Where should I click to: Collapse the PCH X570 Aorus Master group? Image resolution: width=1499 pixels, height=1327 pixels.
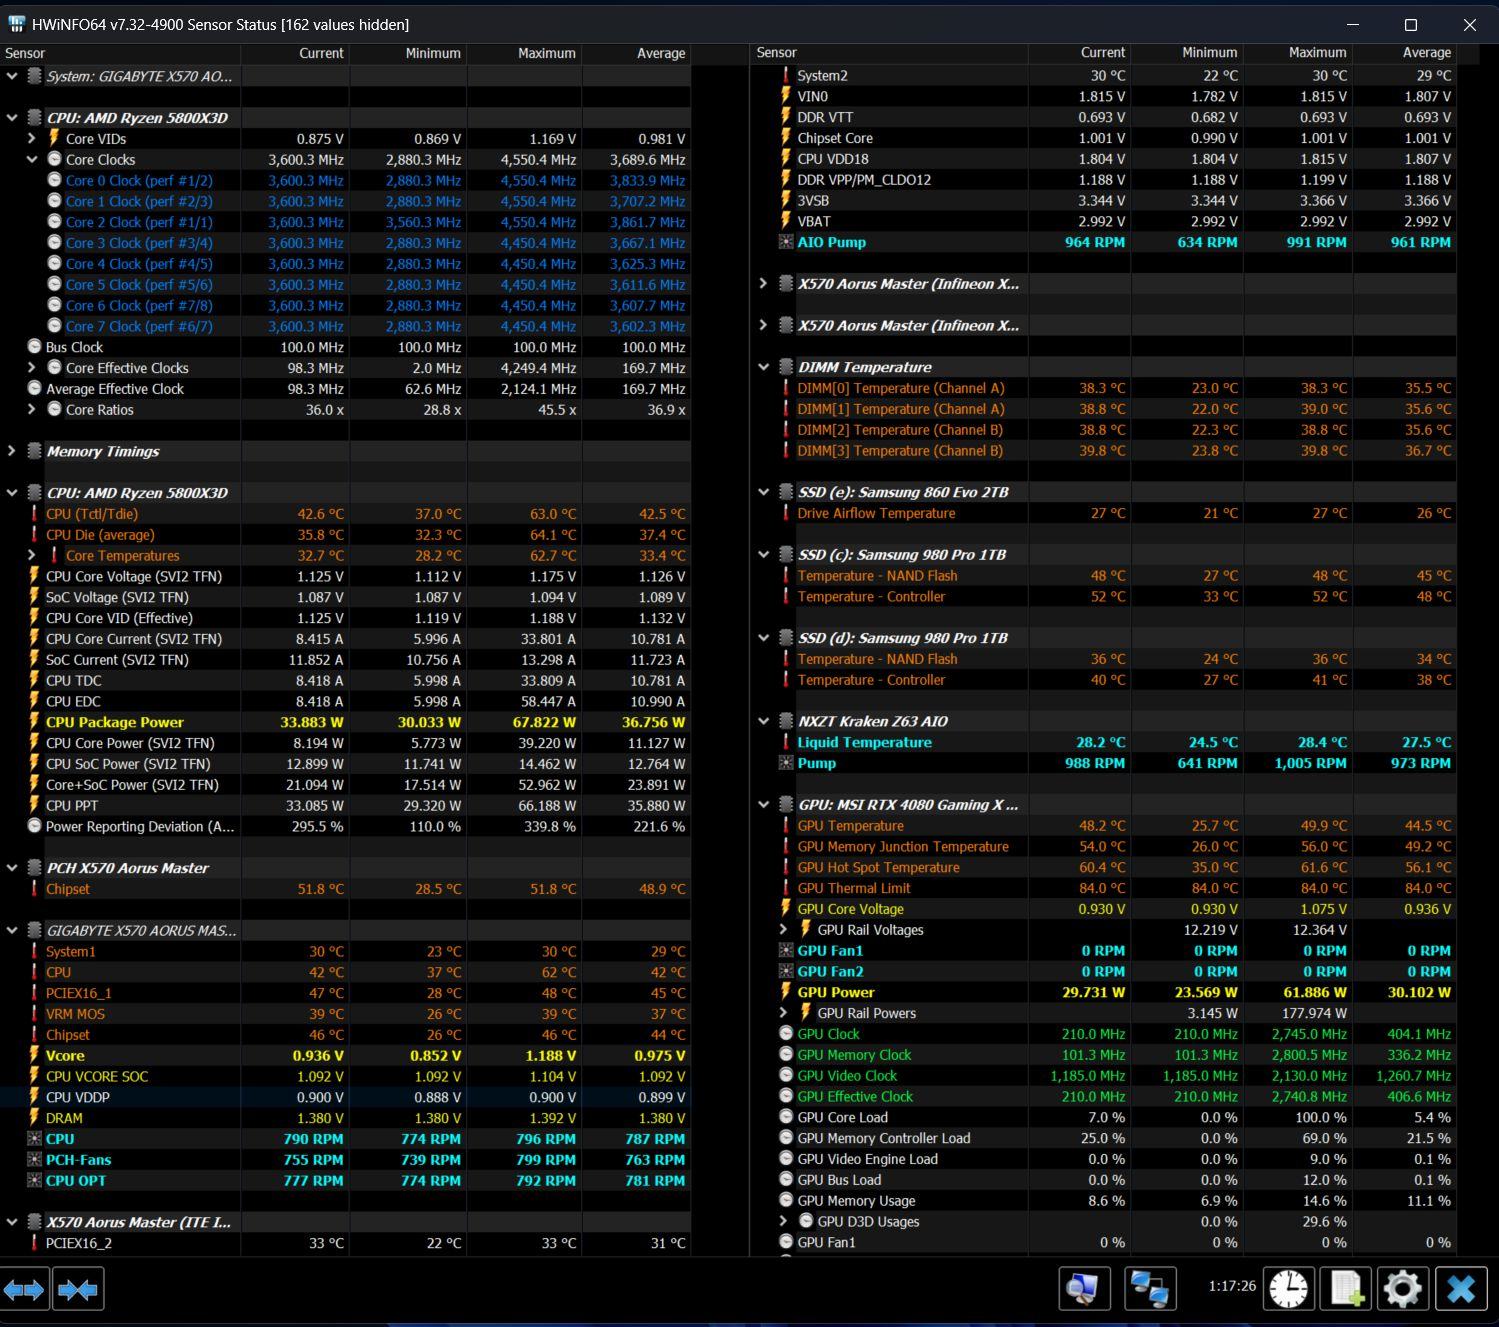point(12,868)
